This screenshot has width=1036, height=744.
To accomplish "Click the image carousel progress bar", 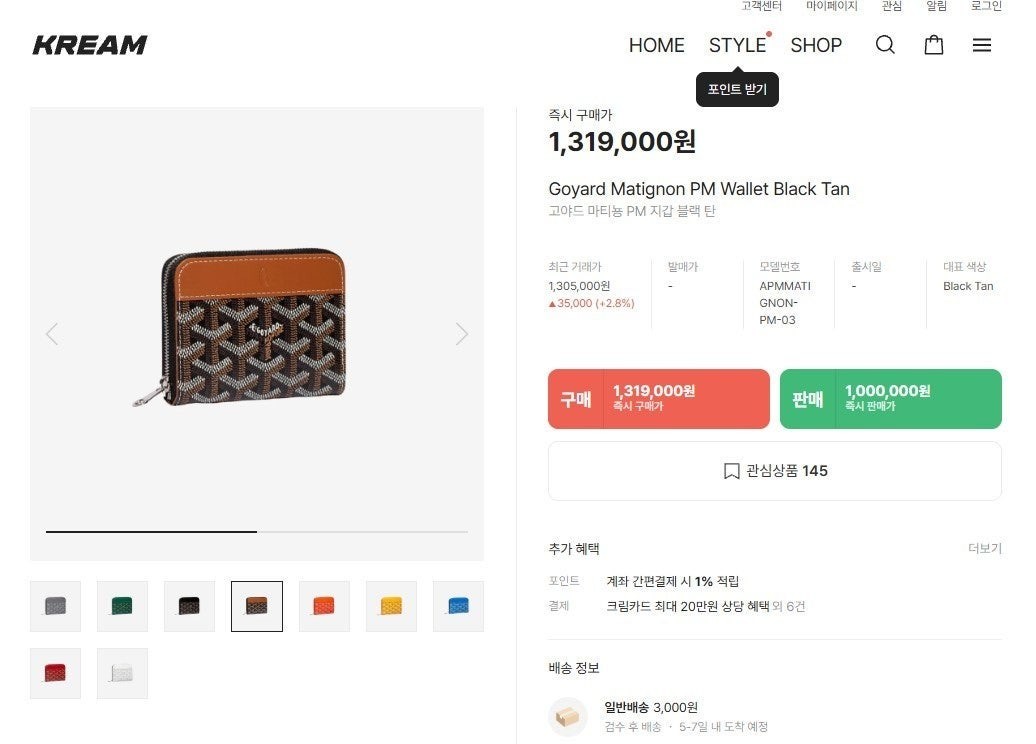I will click(256, 532).
